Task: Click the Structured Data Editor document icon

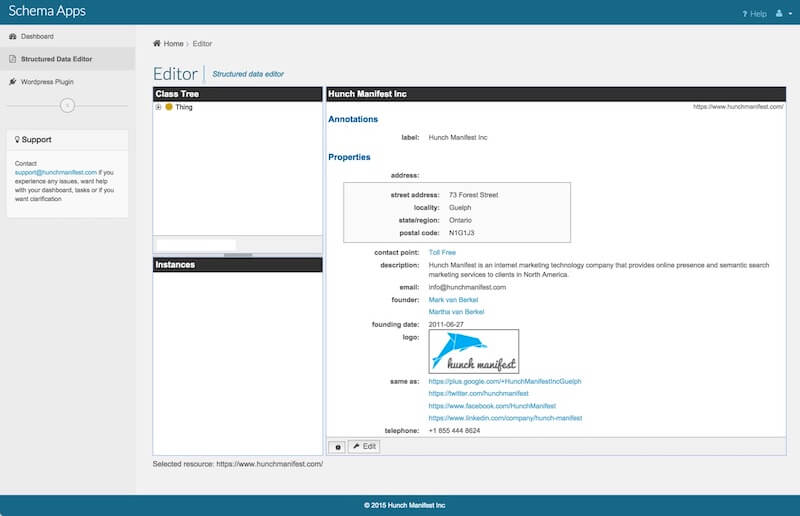Action: pyautogui.click(x=12, y=59)
